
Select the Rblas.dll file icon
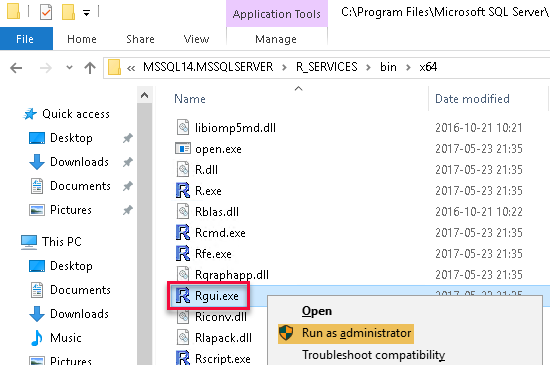point(183,211)
